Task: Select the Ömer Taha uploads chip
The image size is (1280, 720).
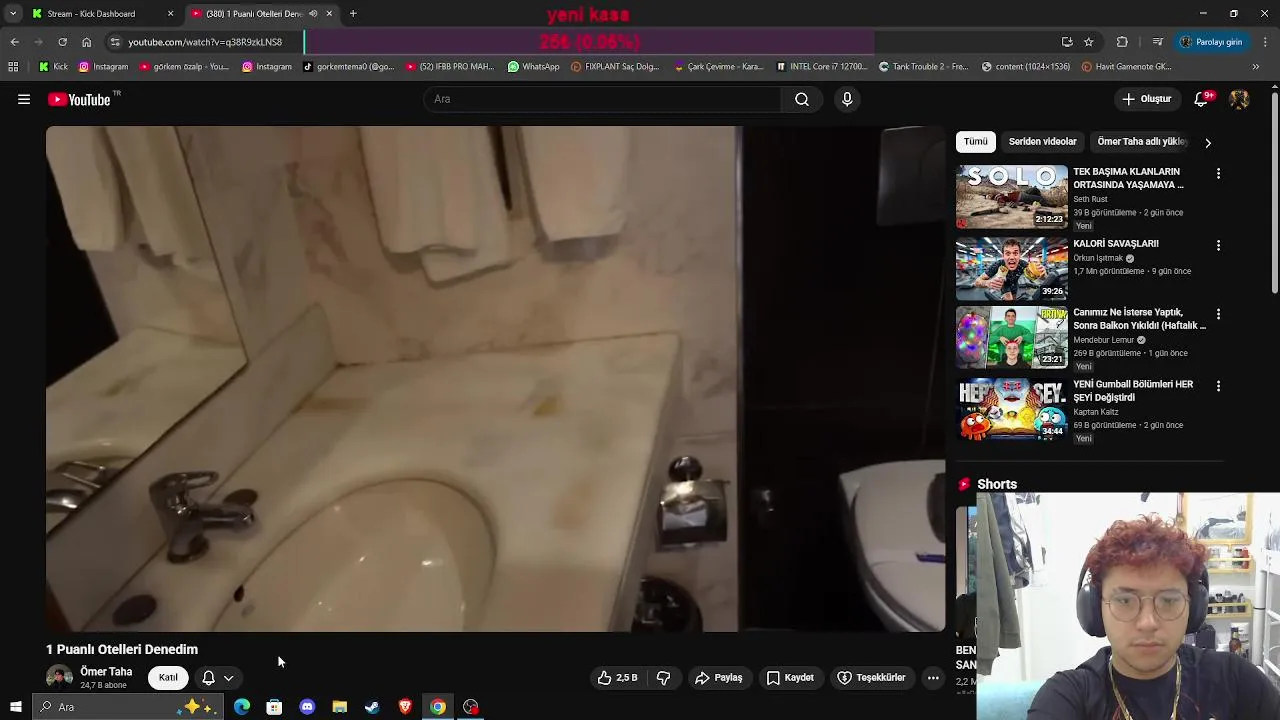Action: [x=1142, y=142]
